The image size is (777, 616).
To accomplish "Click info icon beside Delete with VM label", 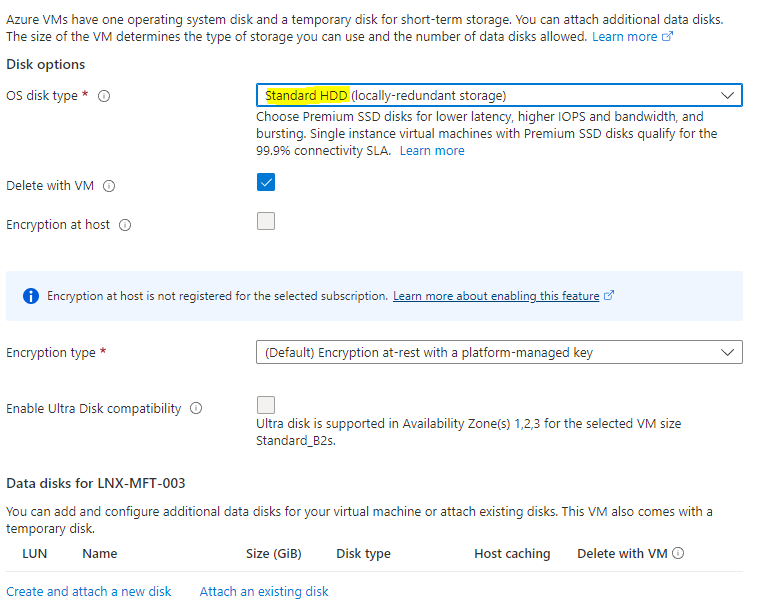I will click(x=109, y=187).
